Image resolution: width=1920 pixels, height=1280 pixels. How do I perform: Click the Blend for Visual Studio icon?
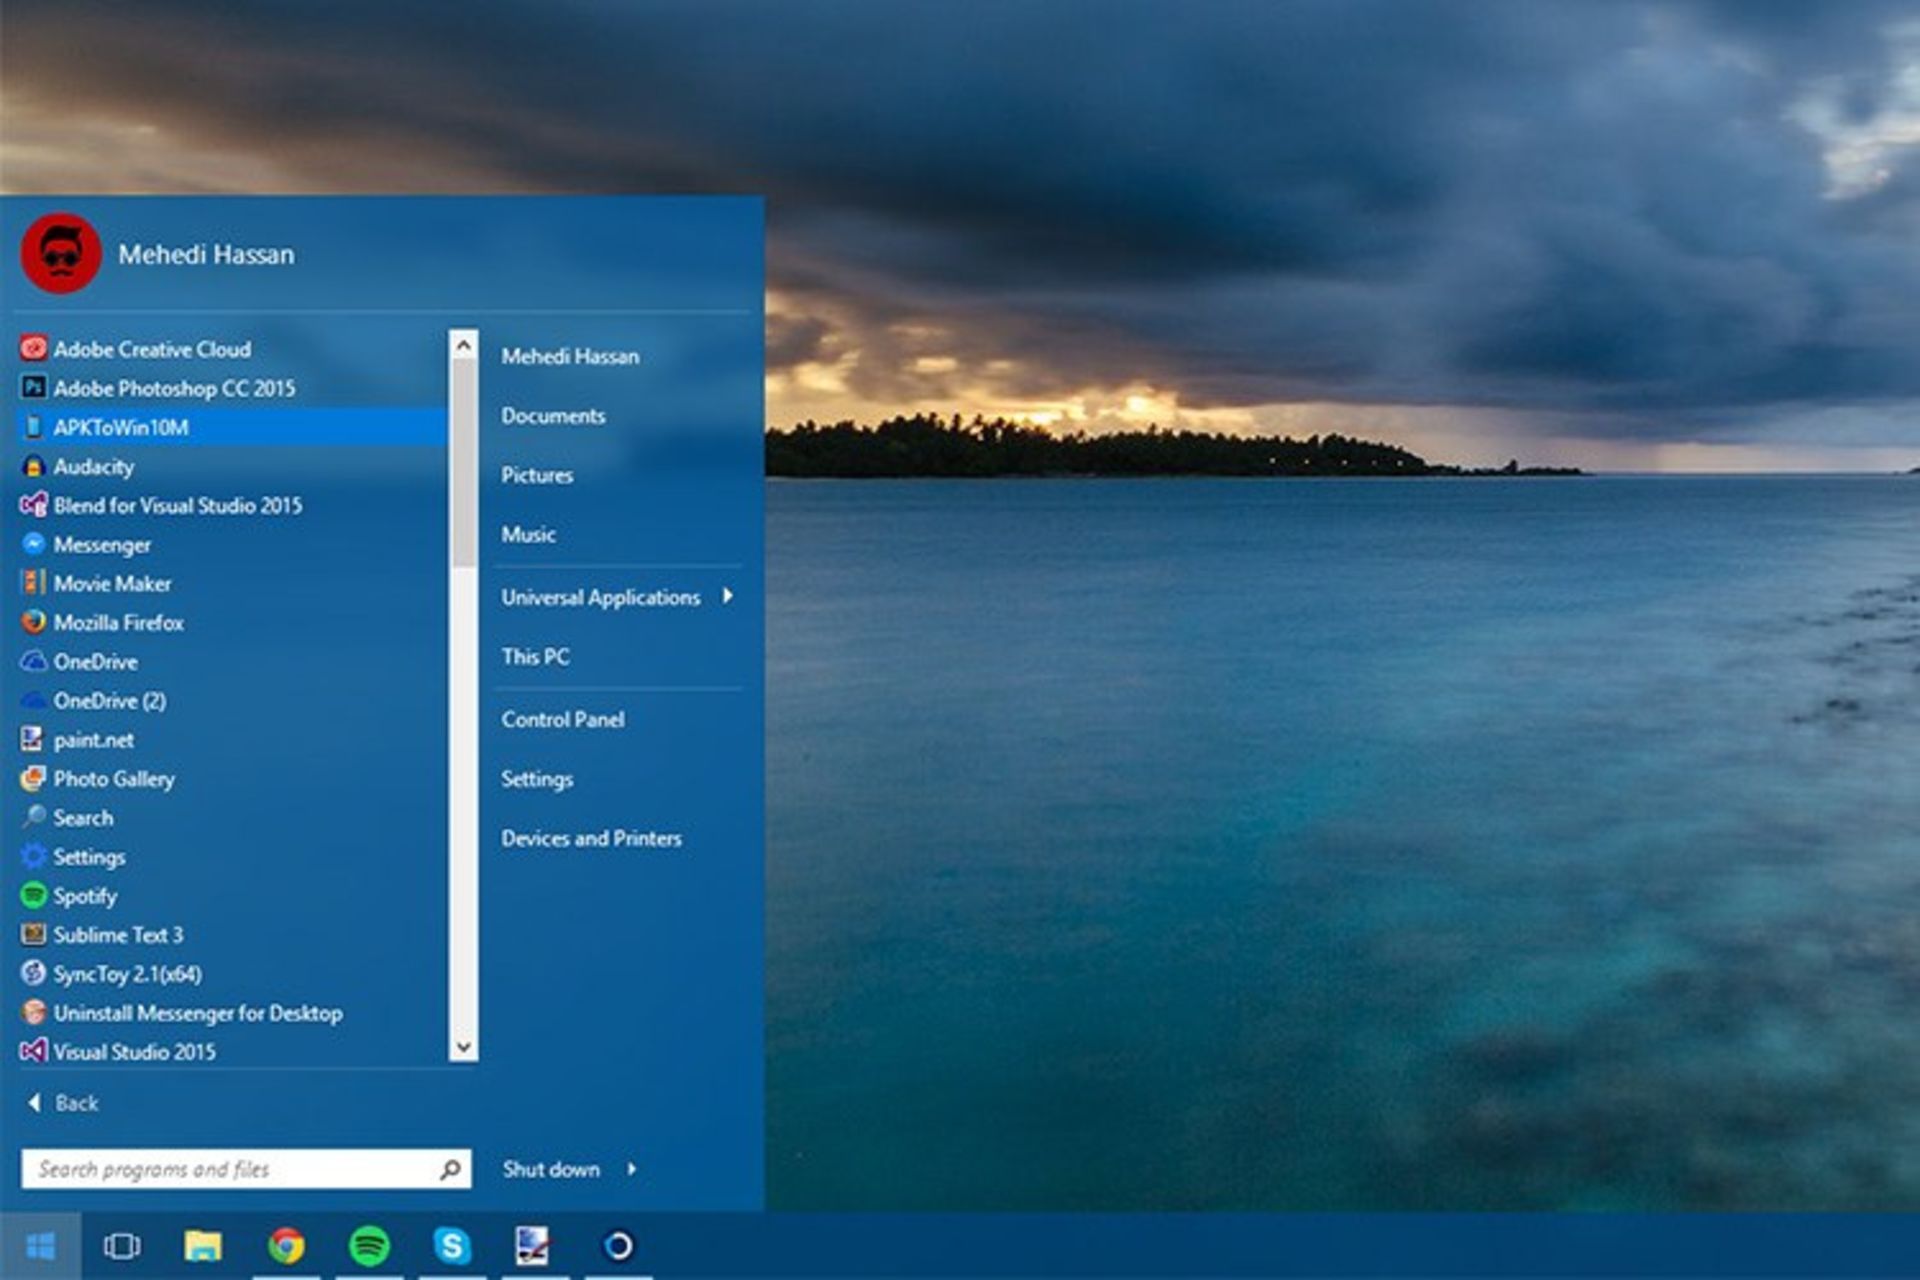(x=34, y=505)
